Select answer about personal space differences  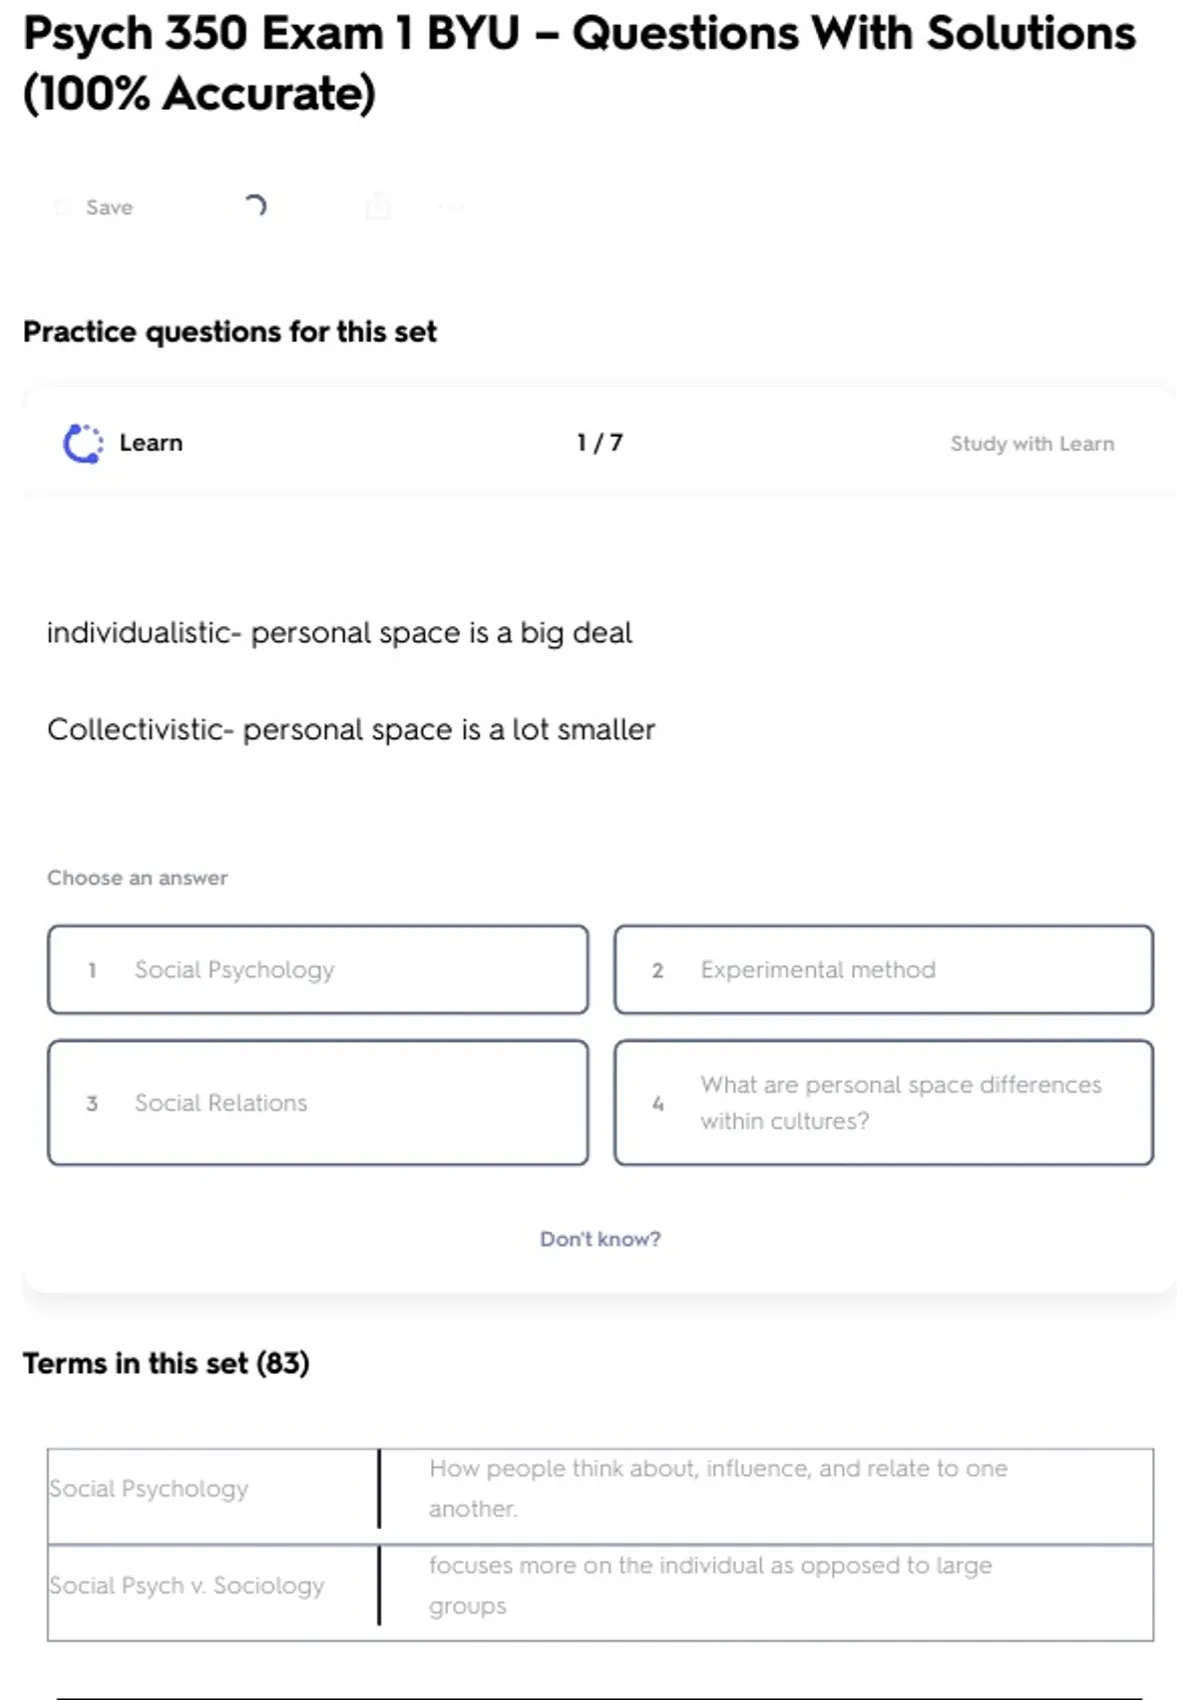(883, 1102)
